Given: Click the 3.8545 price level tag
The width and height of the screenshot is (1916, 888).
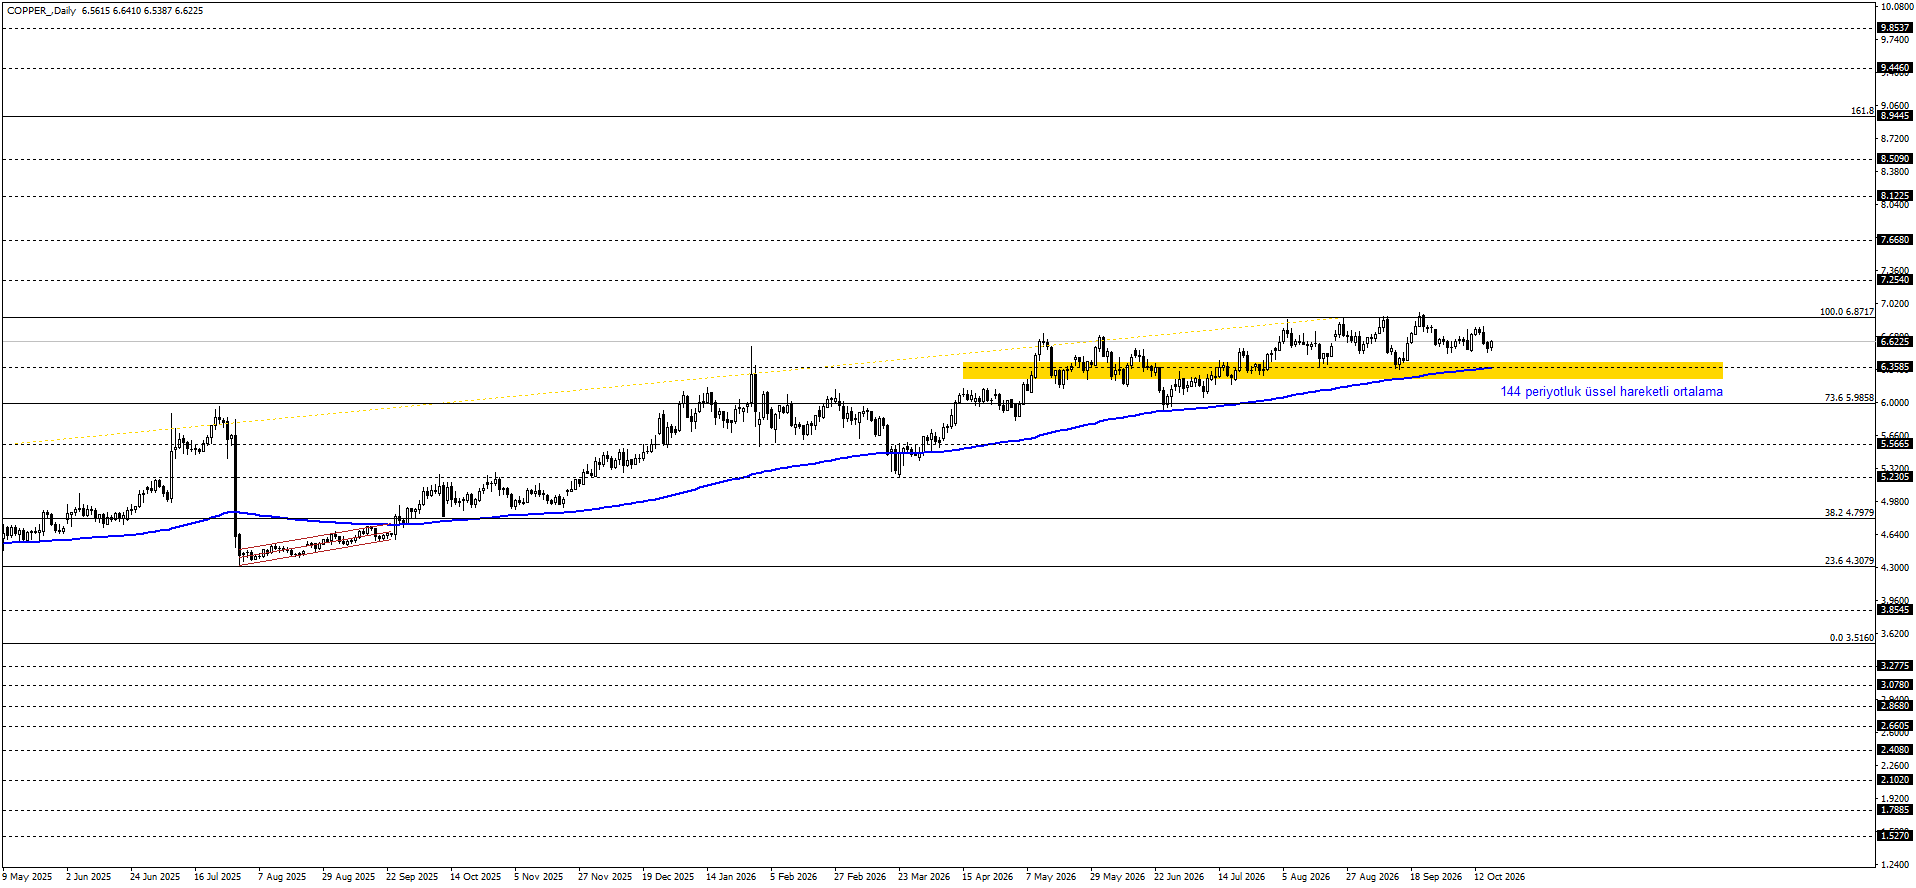Looking at the screenshot, I should coord(1895,610).
